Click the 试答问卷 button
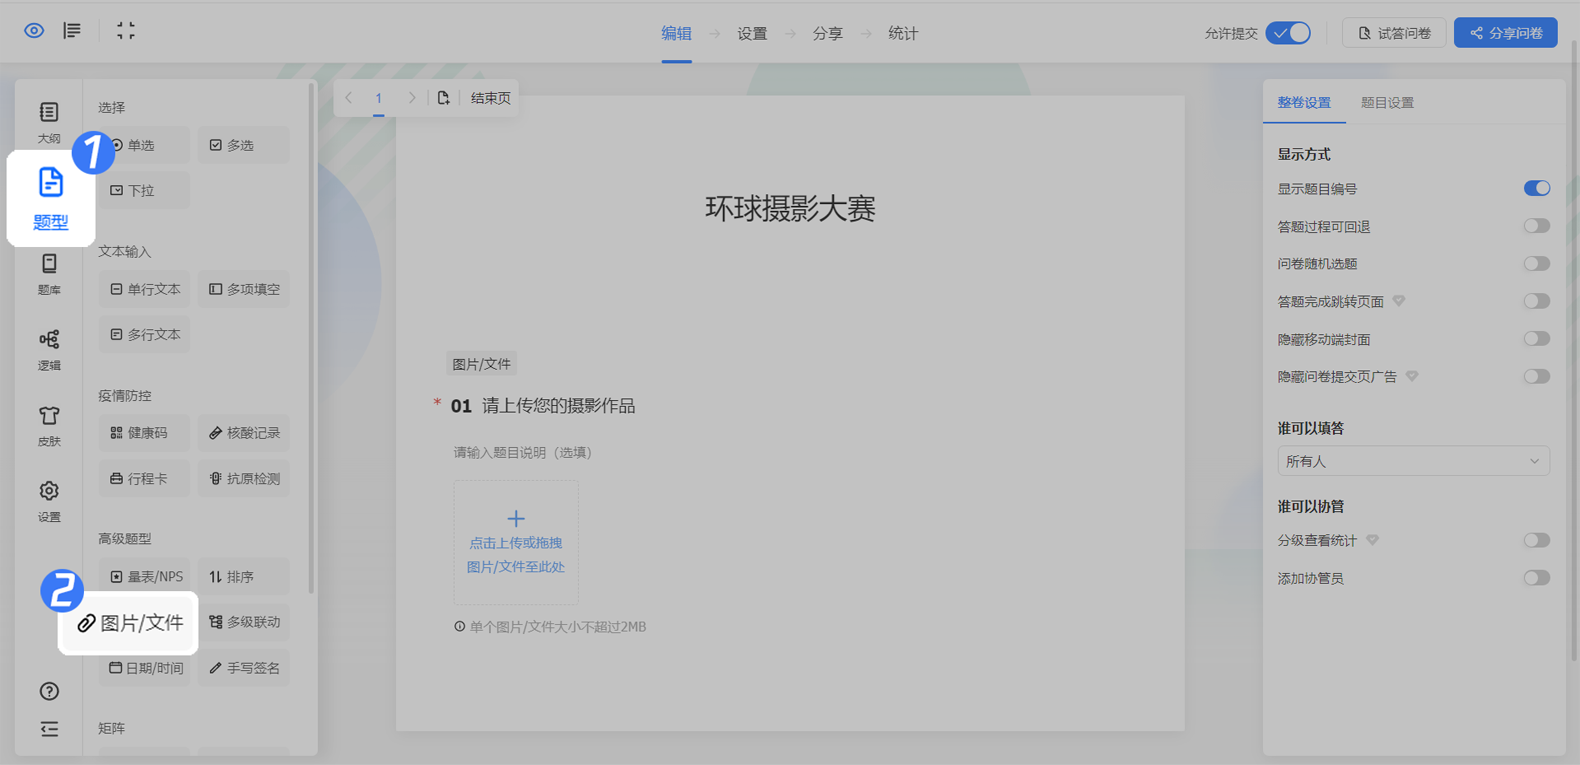Viewport: 1580px width, 765px height. 1394,33
